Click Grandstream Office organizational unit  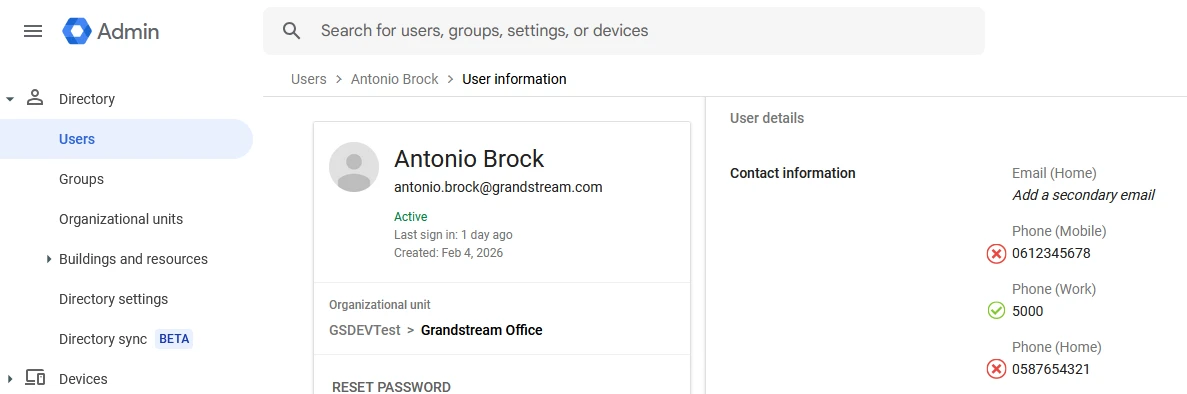coord(481,330)
